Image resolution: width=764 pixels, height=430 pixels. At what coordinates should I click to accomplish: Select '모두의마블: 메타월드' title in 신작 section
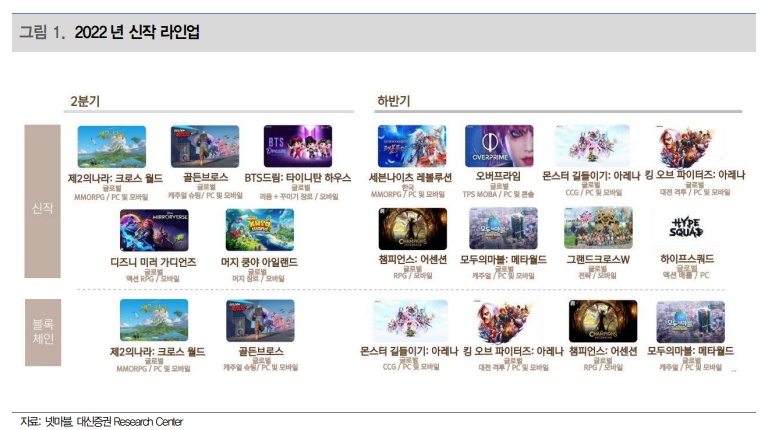pyautogui.click(x=503, y=260)
